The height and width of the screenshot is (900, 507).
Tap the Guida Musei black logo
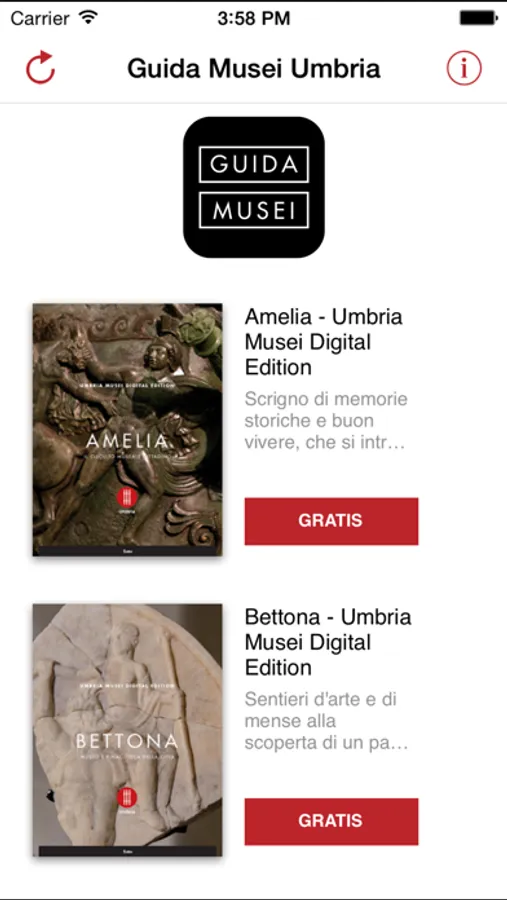pyautogui.click(x=253, y=187)
